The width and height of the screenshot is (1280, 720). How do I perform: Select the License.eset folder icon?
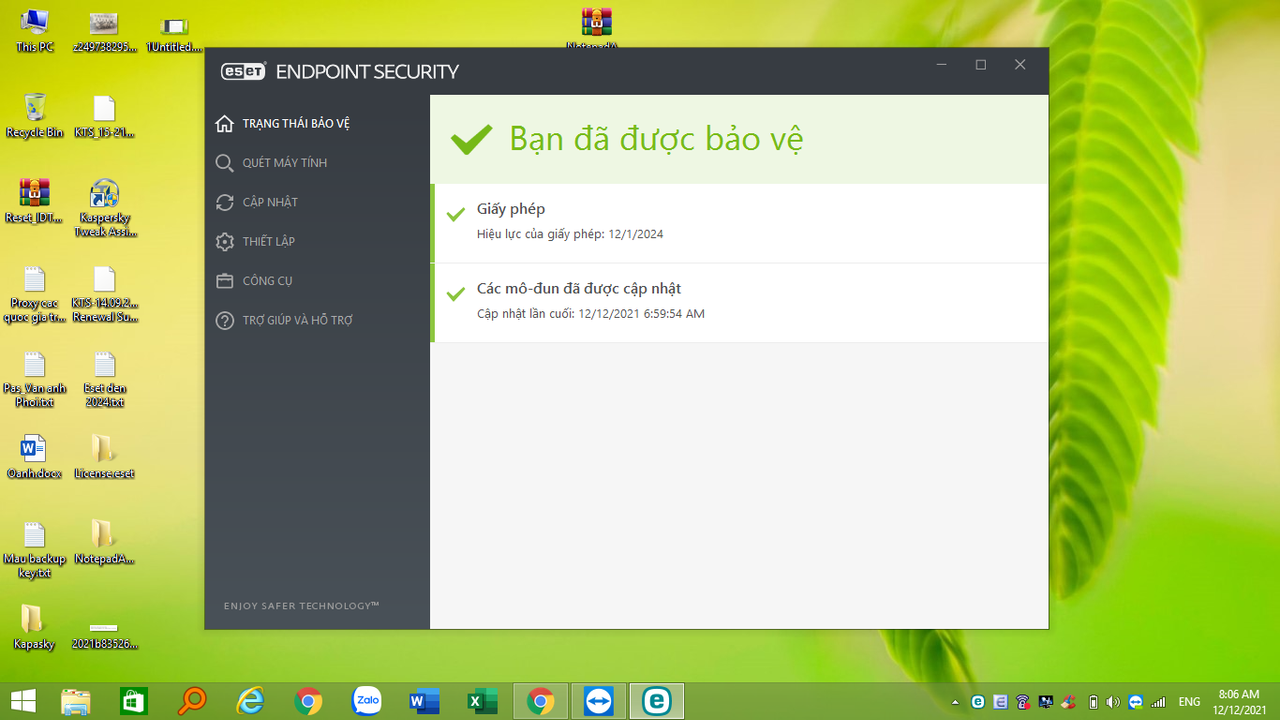click(104, 457)
